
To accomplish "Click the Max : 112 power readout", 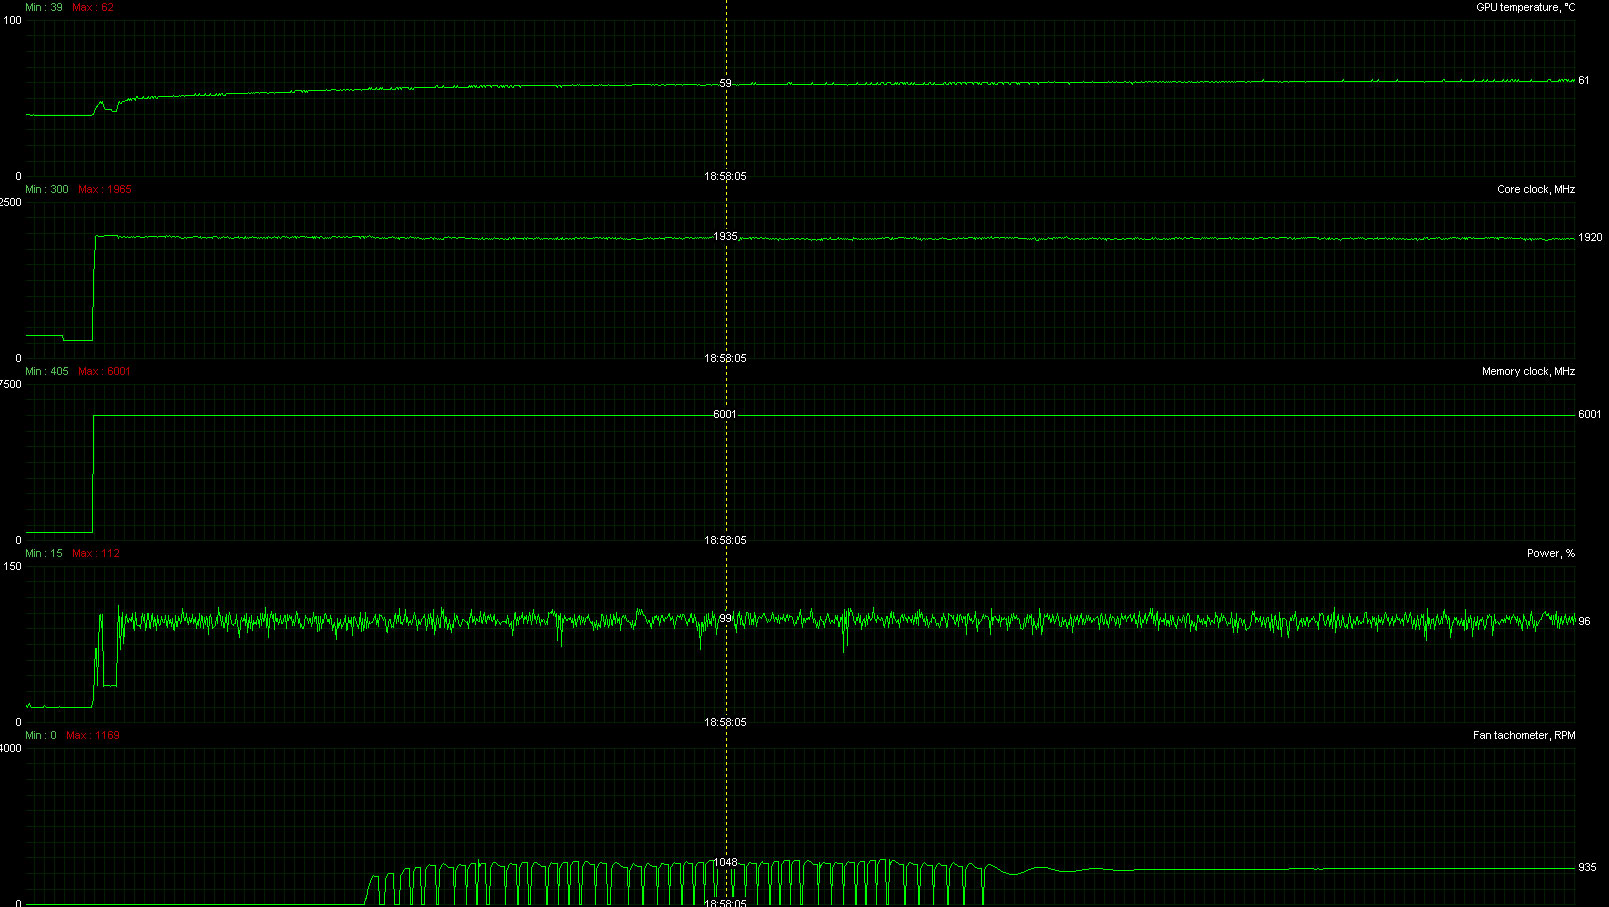I will tap(96, 554).
